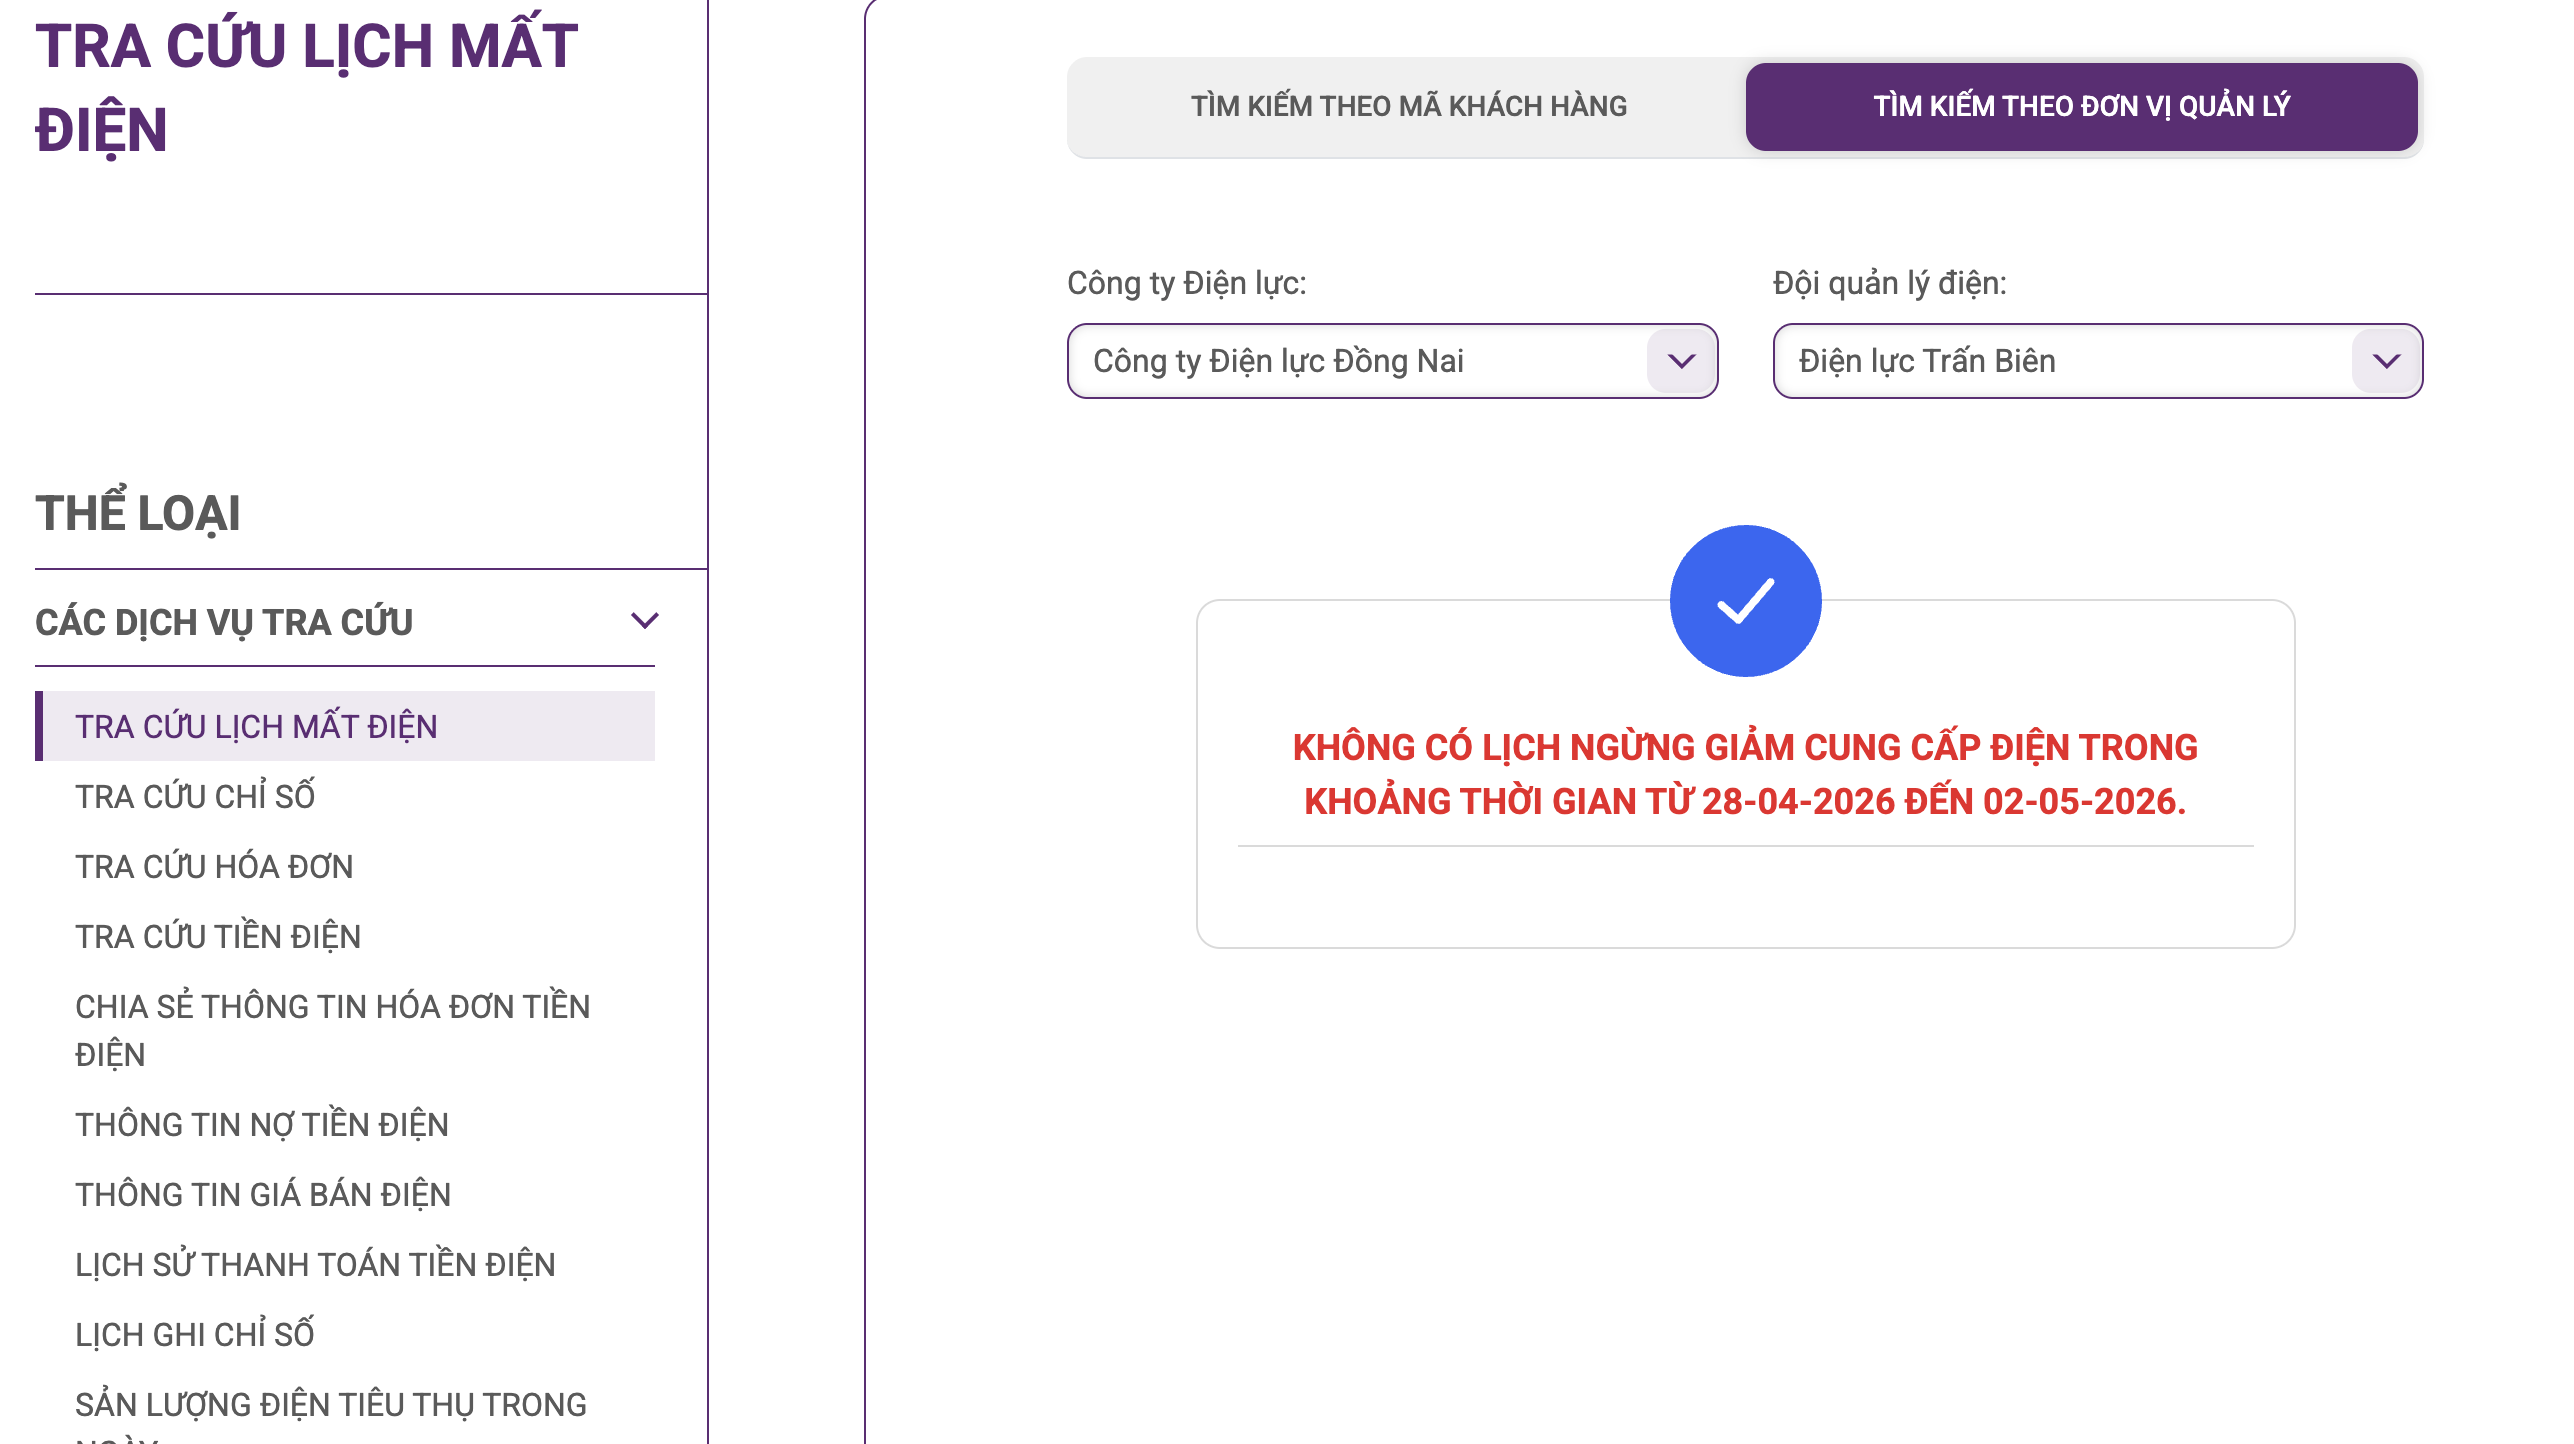This screenshot has height=1444, width=2574.
Task: Open Sản lượng điện tiêu thụ link
Action: coord(331,1404)
